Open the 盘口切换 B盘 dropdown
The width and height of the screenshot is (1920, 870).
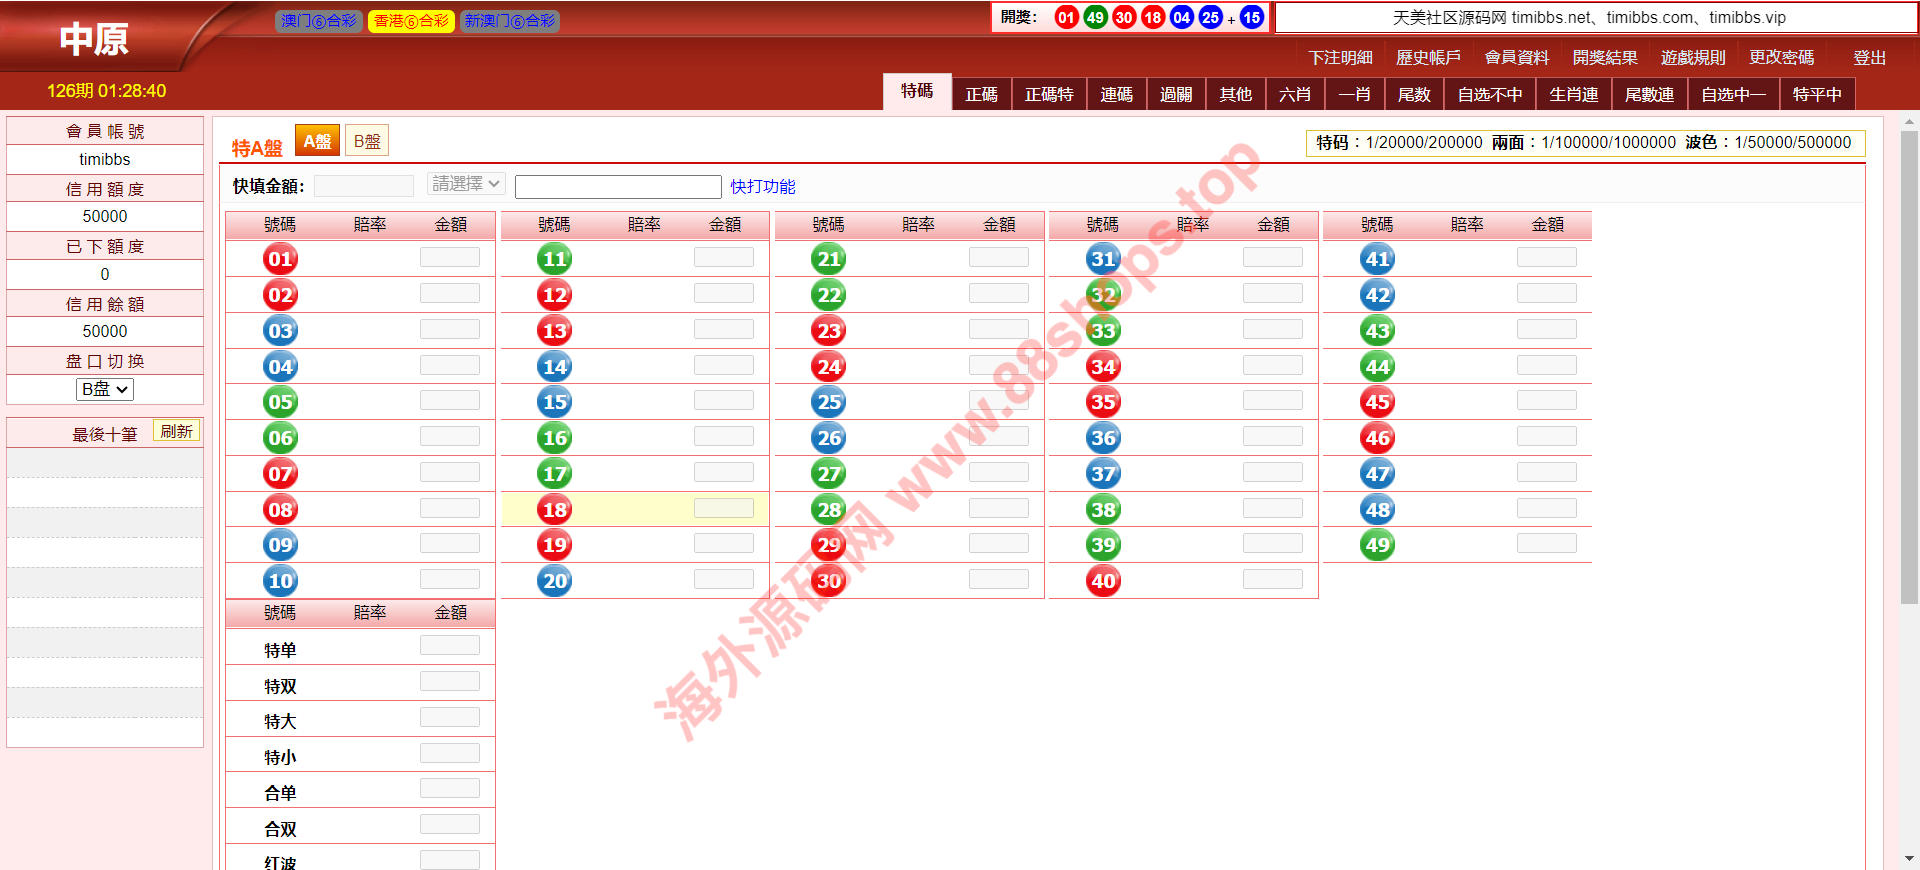(105, 389)
